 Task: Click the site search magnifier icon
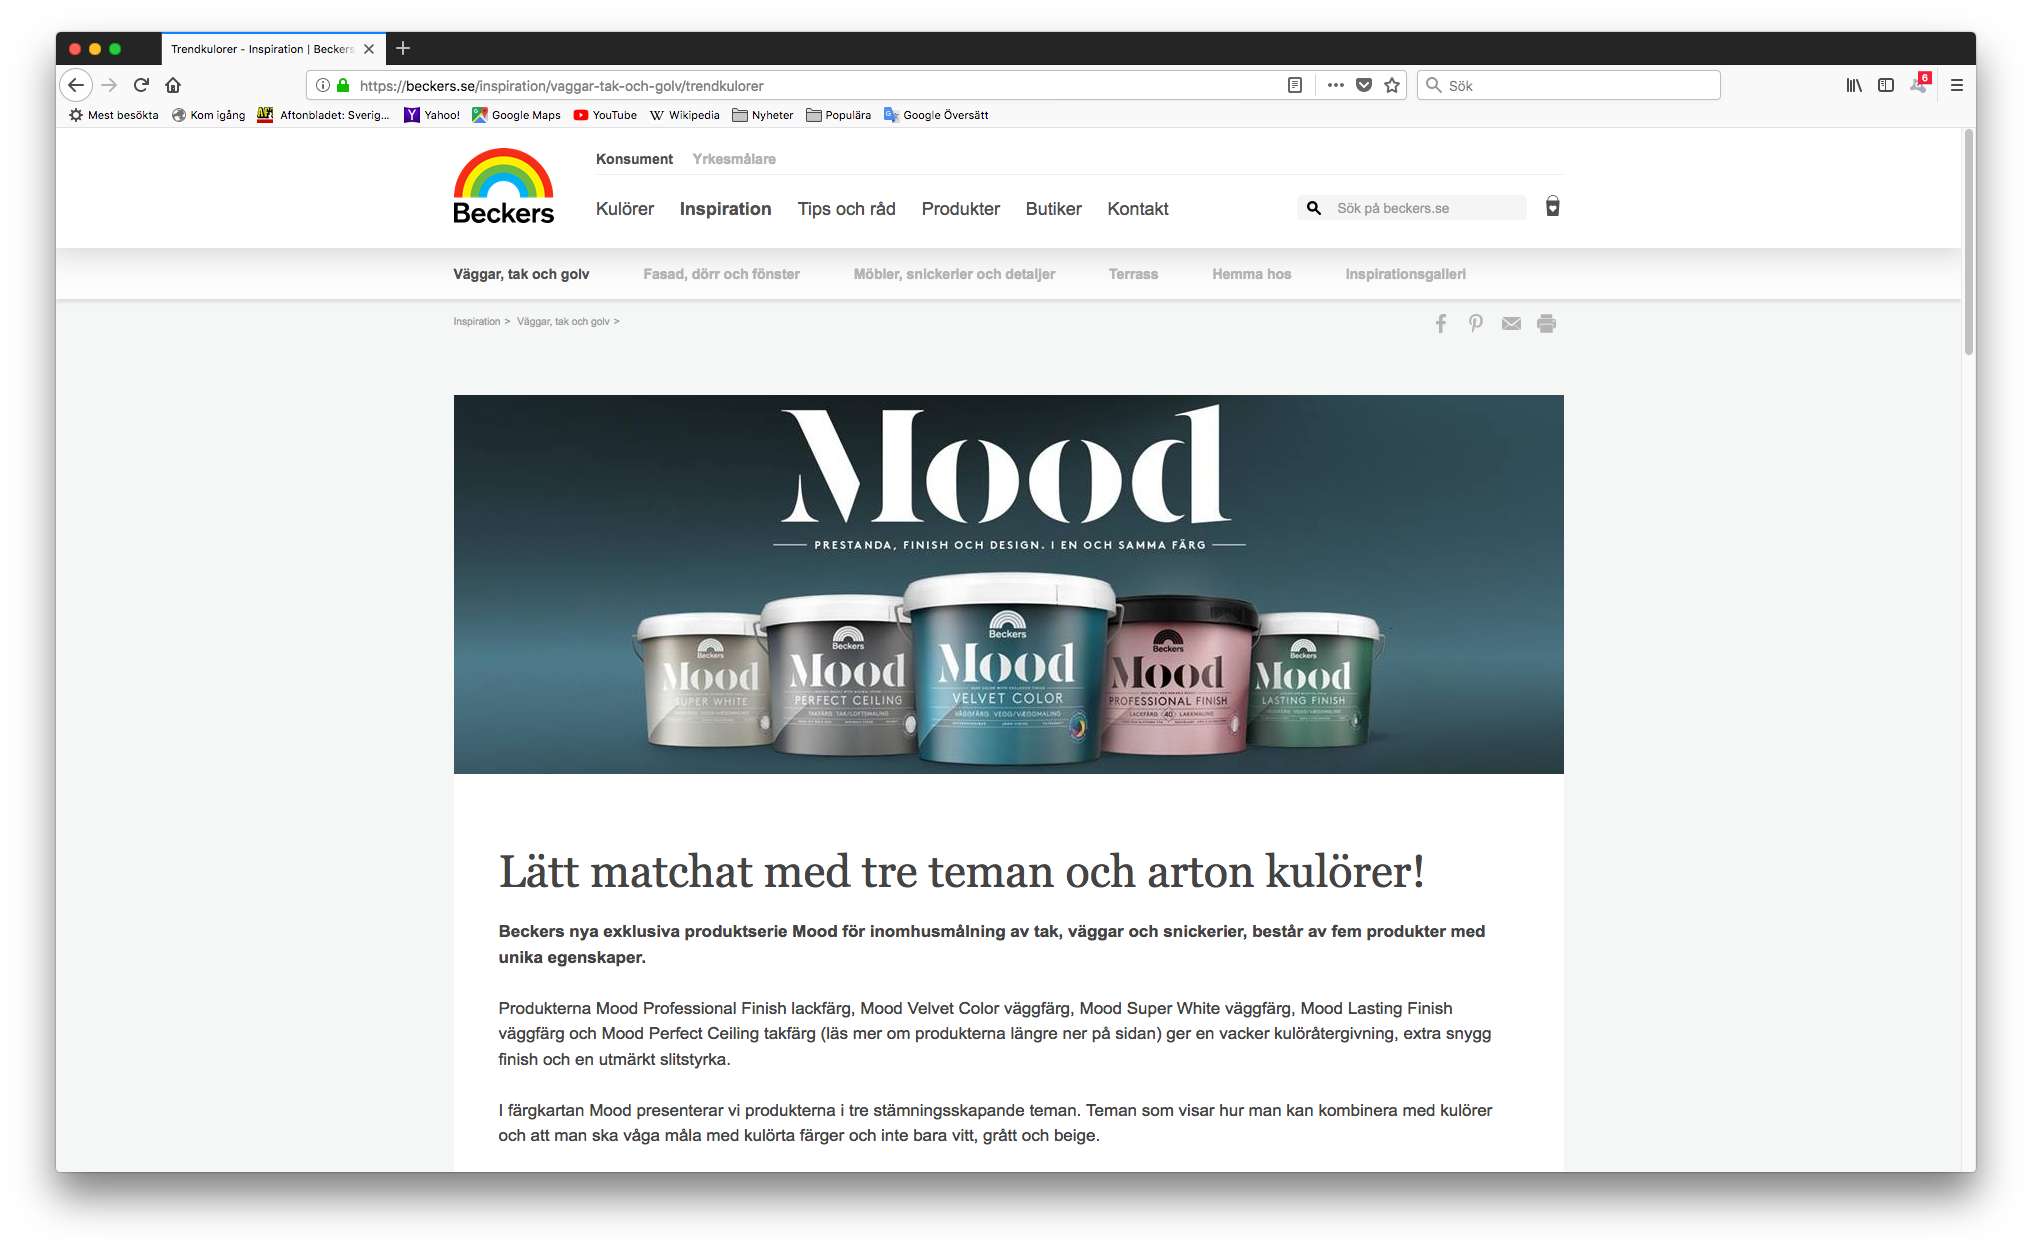(1314, 208)
